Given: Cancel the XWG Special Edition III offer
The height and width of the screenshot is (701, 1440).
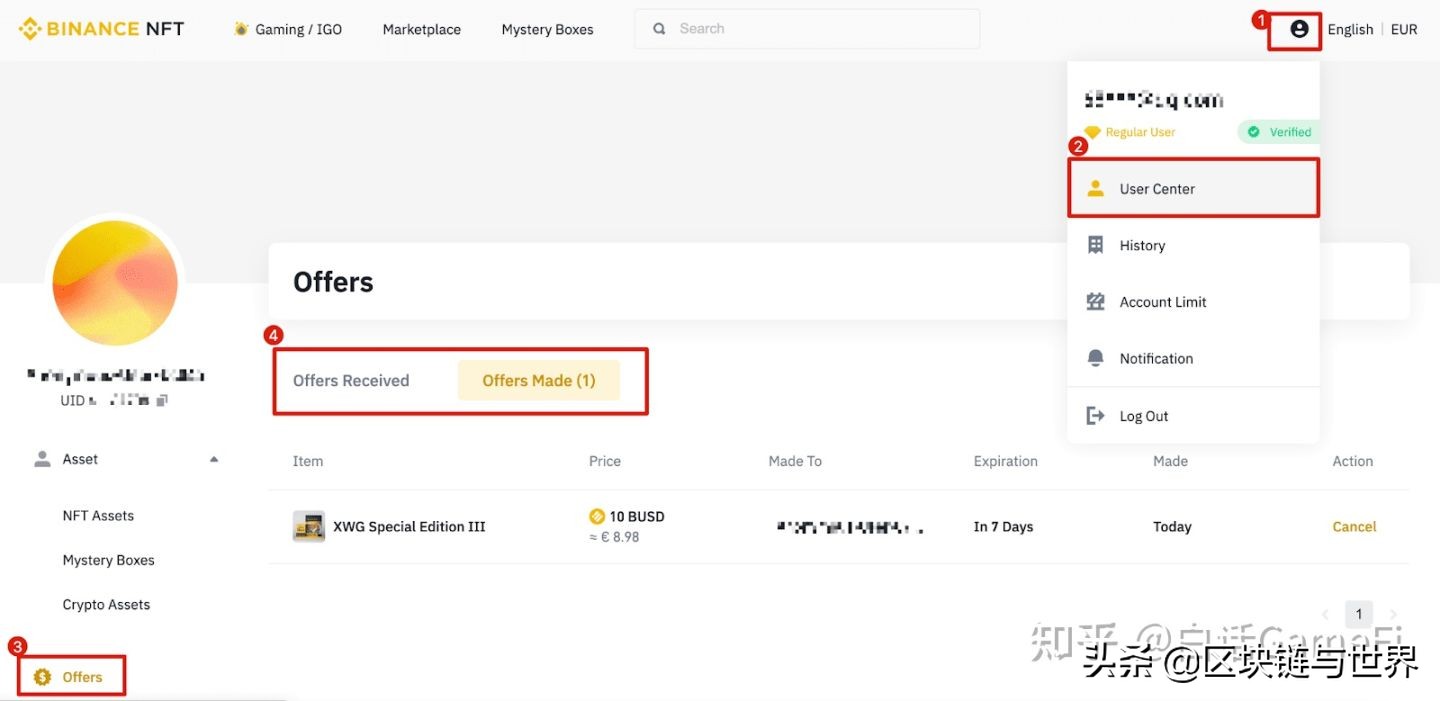Looking at the screenshot, I should click(1354, 527).
